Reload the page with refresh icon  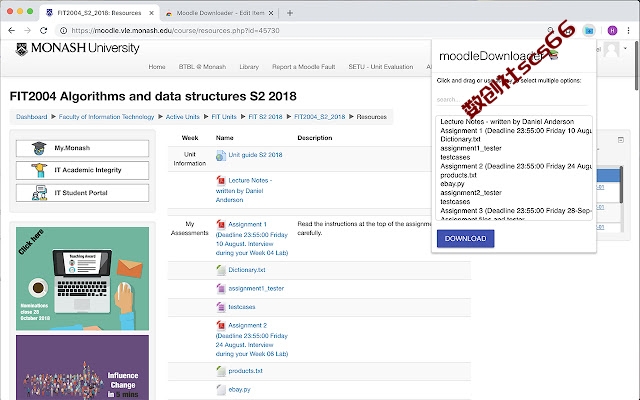point(43,30)
